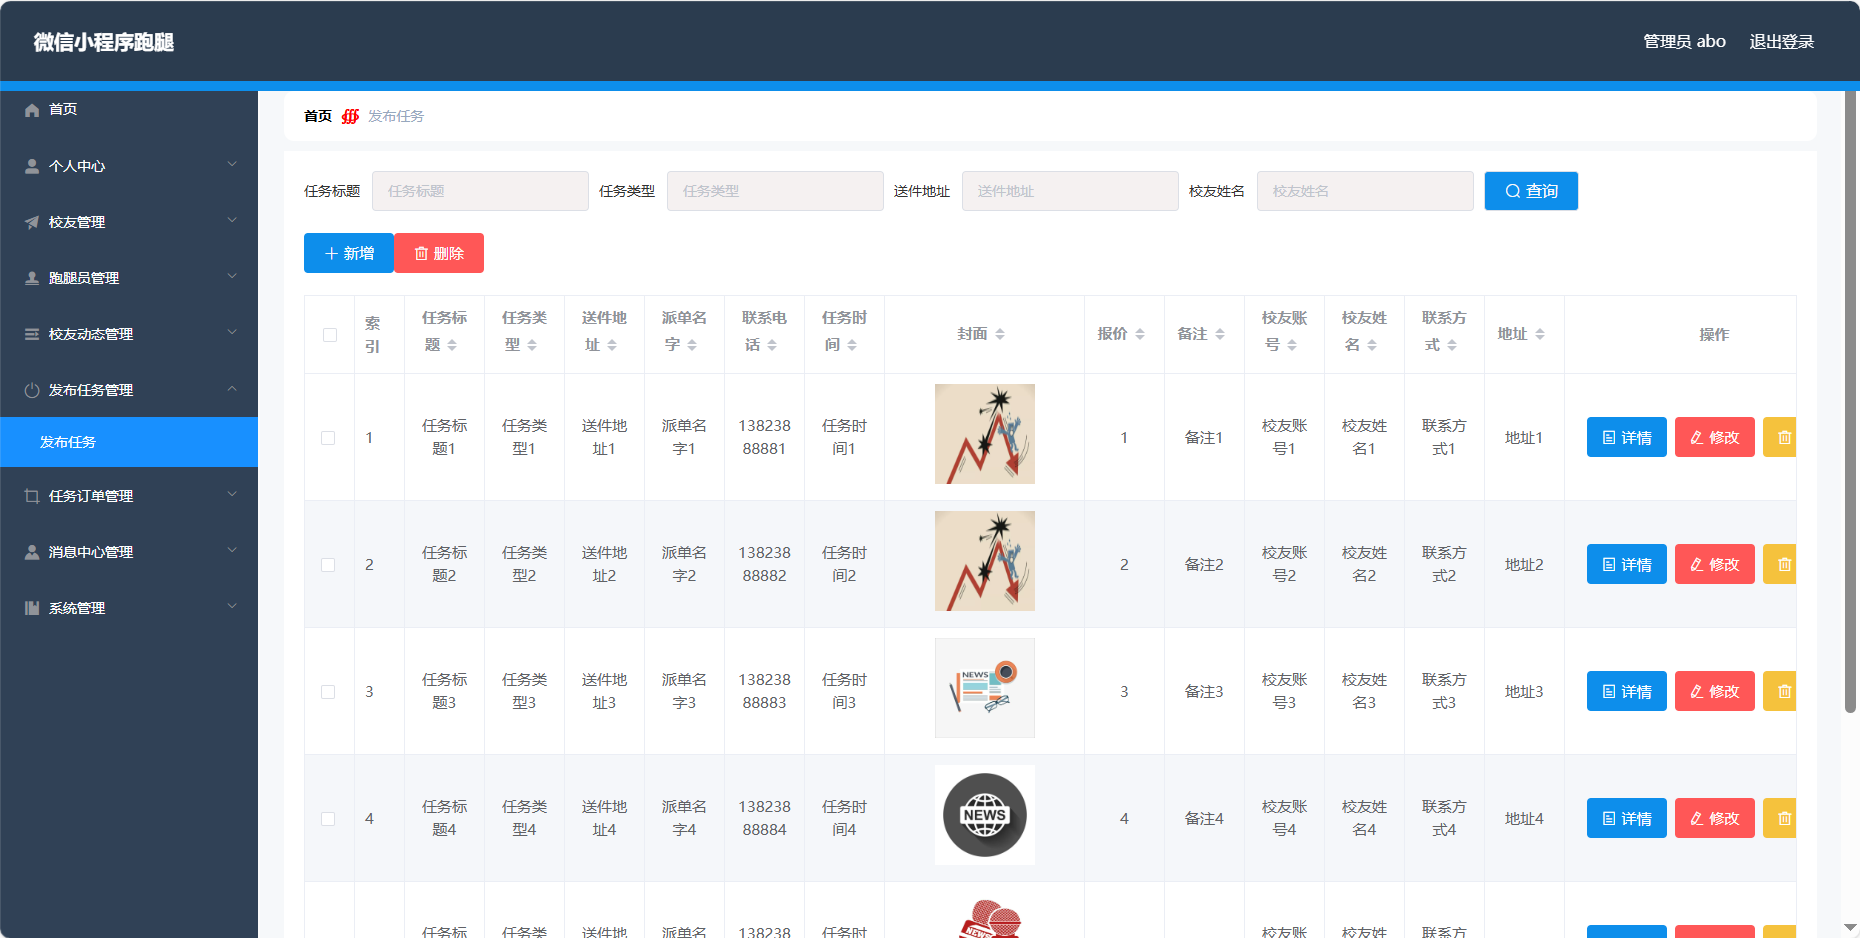The height and width of the screenshot is (938, 1860).
Task: Open the 任务订单管理 menu label
Action: click(91, 496)
